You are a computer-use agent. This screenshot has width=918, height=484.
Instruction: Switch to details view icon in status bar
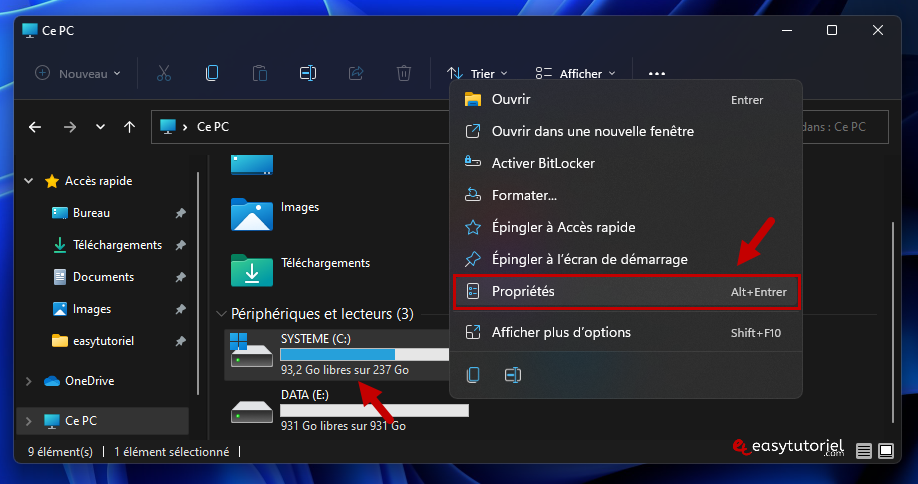click(x=864, y=451)
